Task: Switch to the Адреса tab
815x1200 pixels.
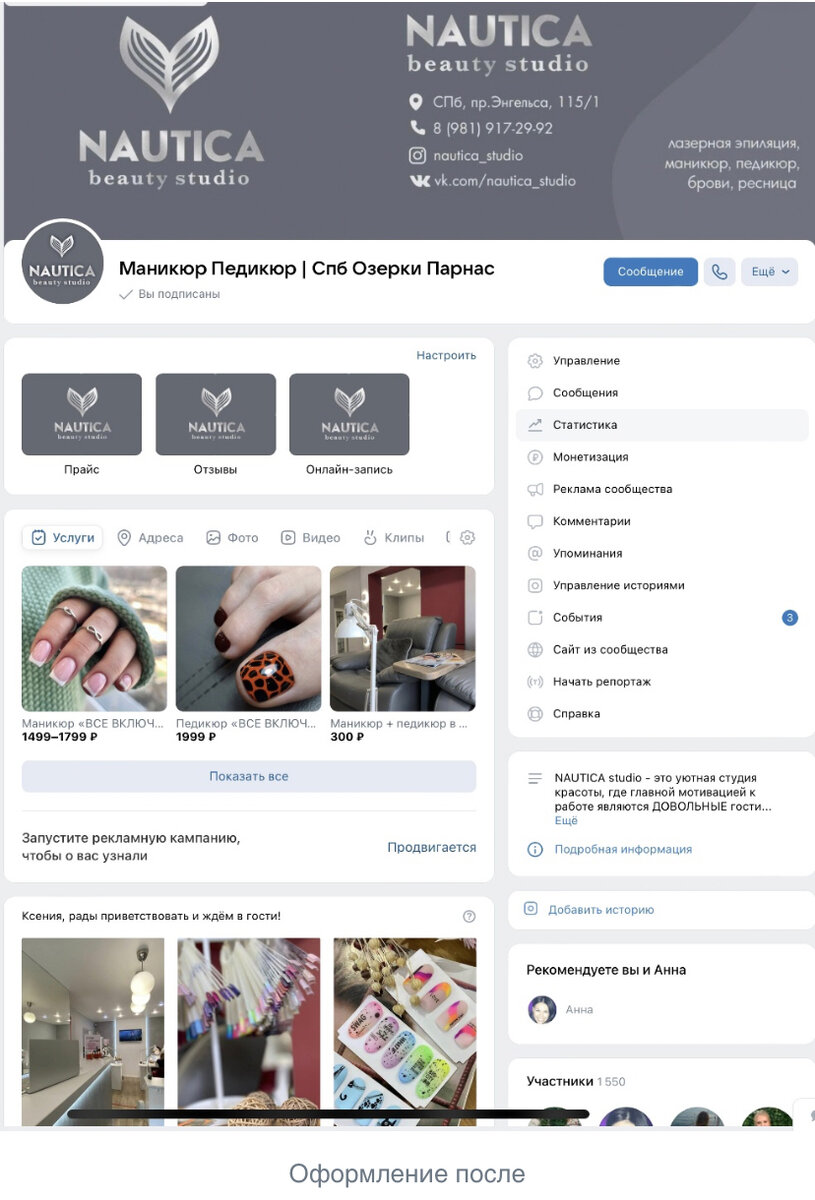Action: coord(150,537)
